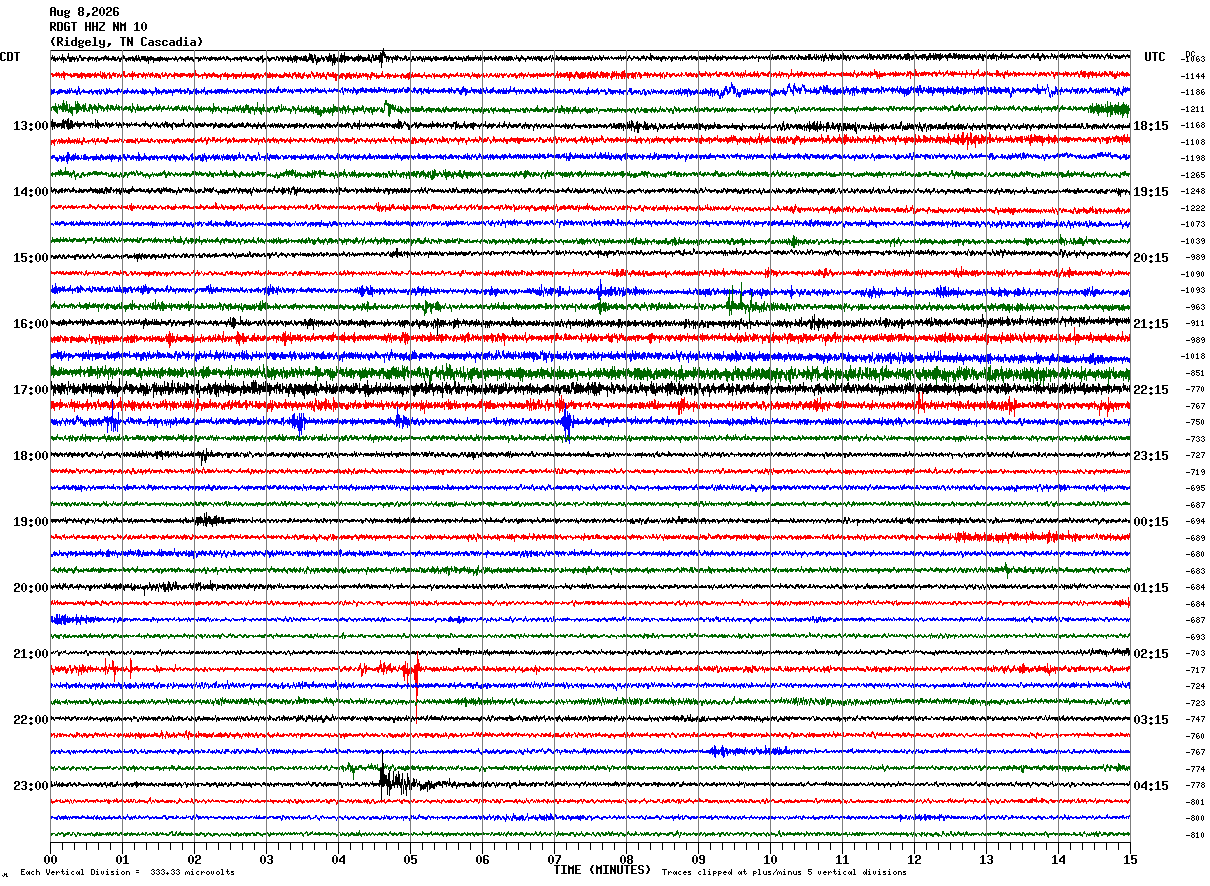Click the 'Aug 8,2026' date header
This screenshot has height=886, width=1210.
click(86, 12)
